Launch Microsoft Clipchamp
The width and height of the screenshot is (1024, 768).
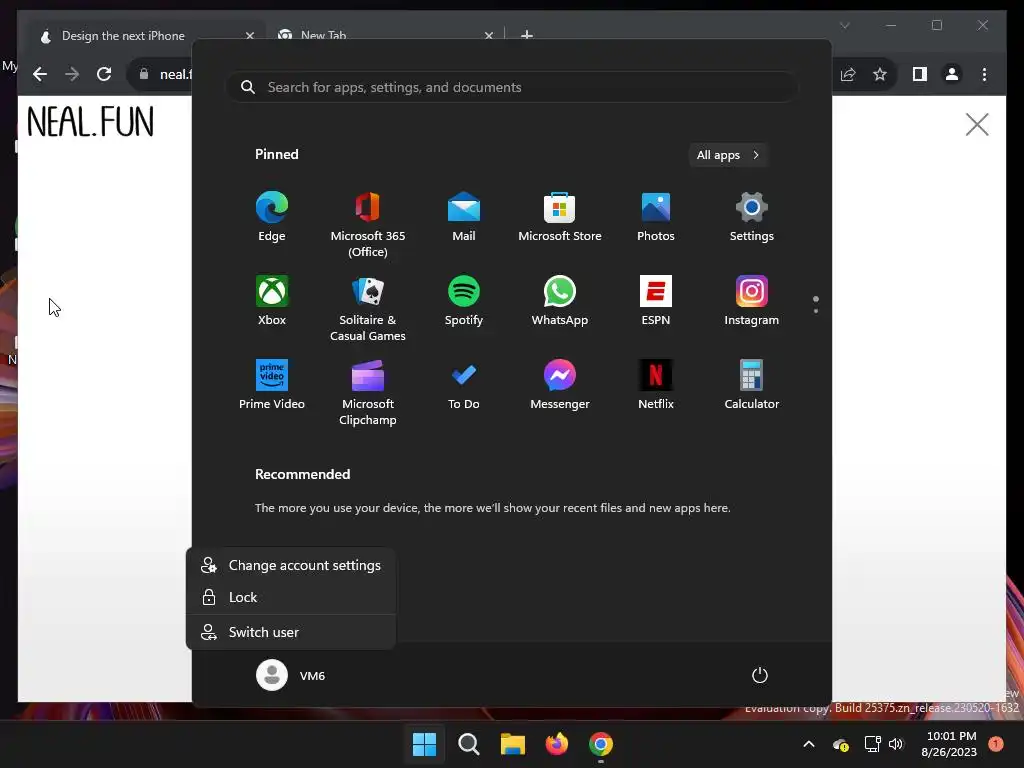[368, 392]
